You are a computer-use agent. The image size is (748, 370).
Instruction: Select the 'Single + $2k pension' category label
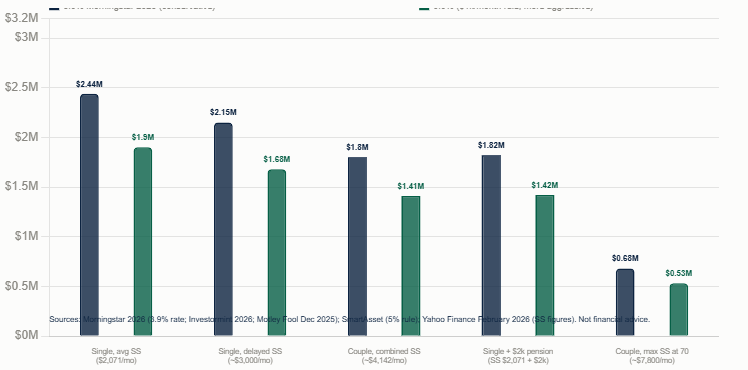[518, 356]
